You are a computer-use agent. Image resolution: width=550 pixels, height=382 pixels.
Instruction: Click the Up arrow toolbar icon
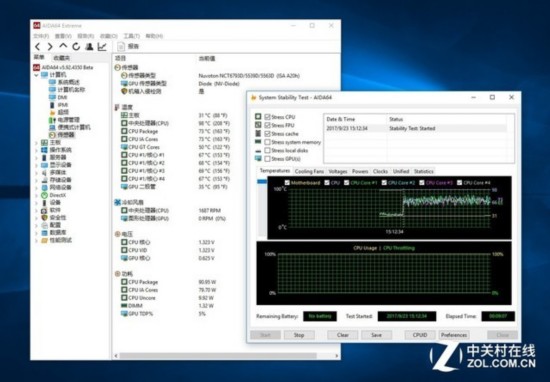coord(63,46)
